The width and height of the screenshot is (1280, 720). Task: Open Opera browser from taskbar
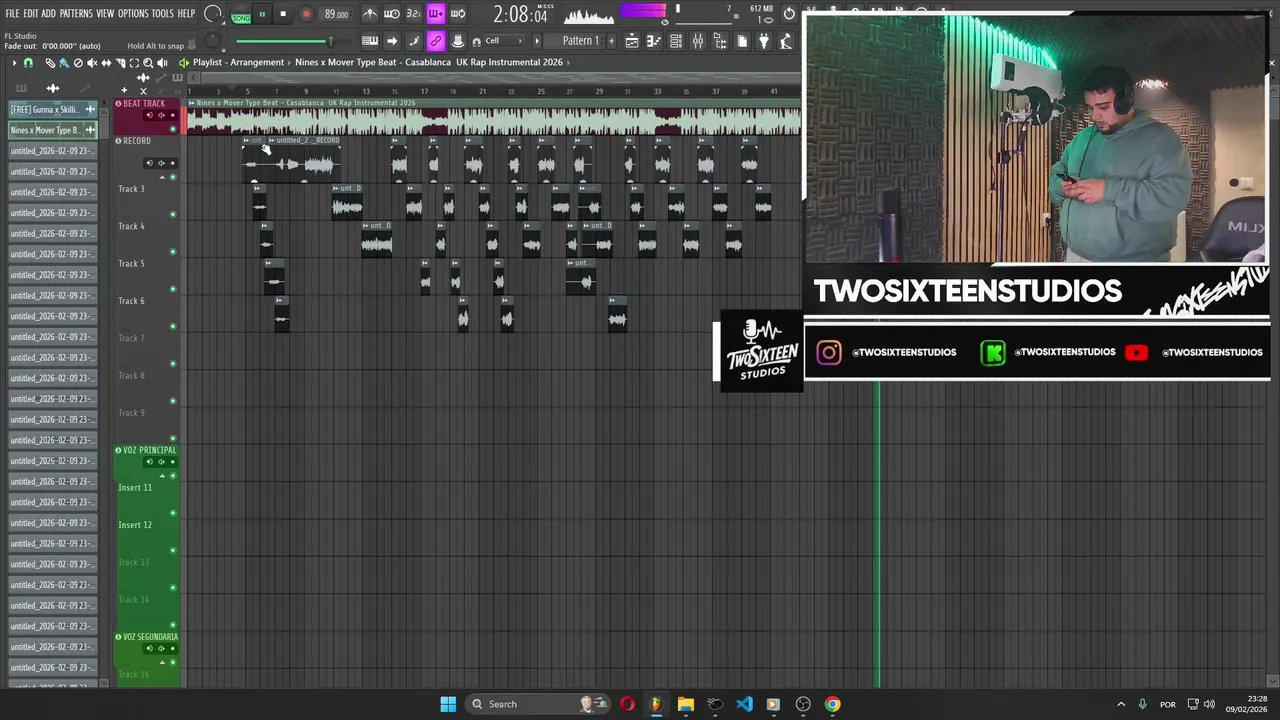627,704
